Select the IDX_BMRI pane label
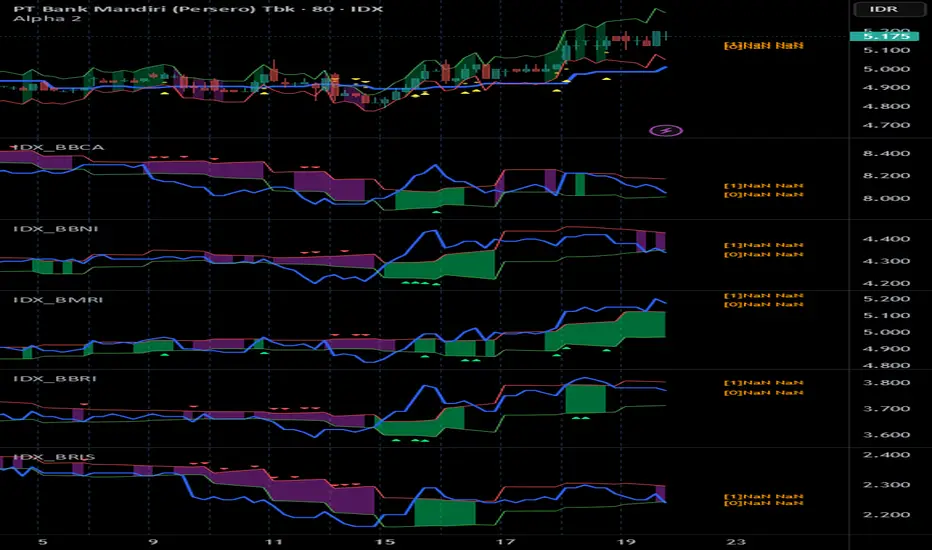 click(x=58, y=300)
